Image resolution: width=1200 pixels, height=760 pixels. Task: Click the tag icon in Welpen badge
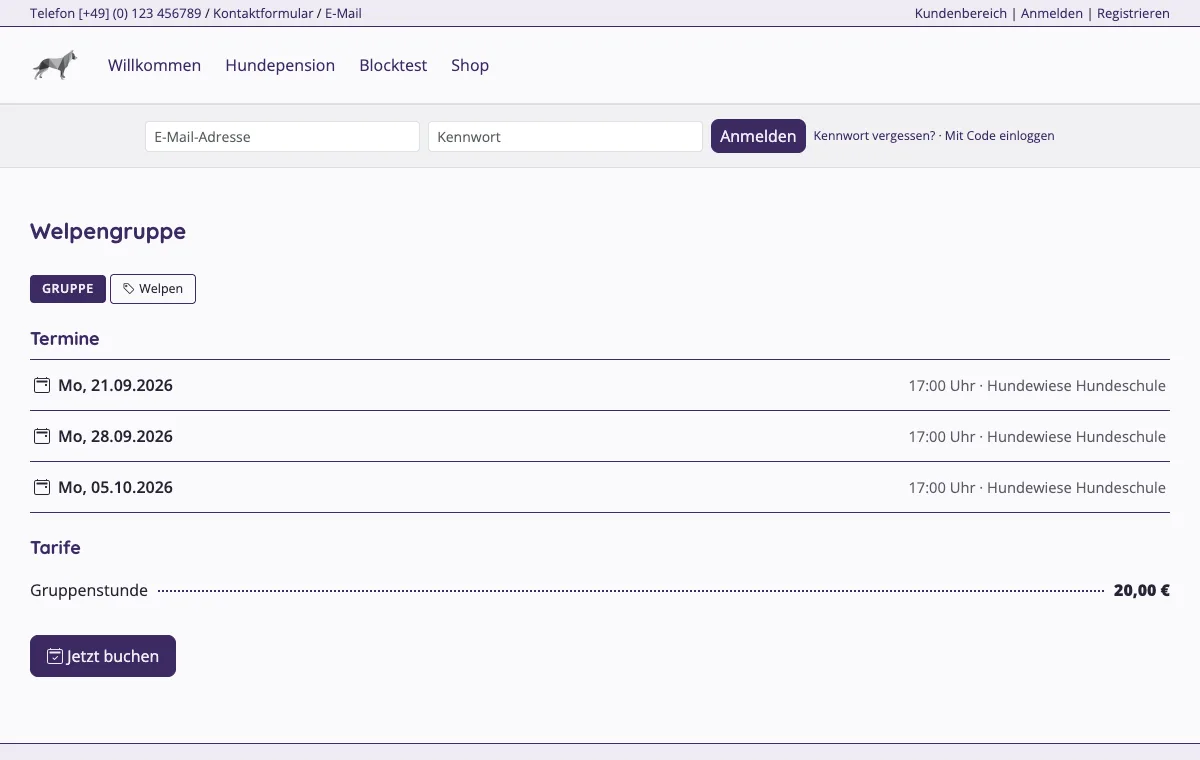pos(129,289)
